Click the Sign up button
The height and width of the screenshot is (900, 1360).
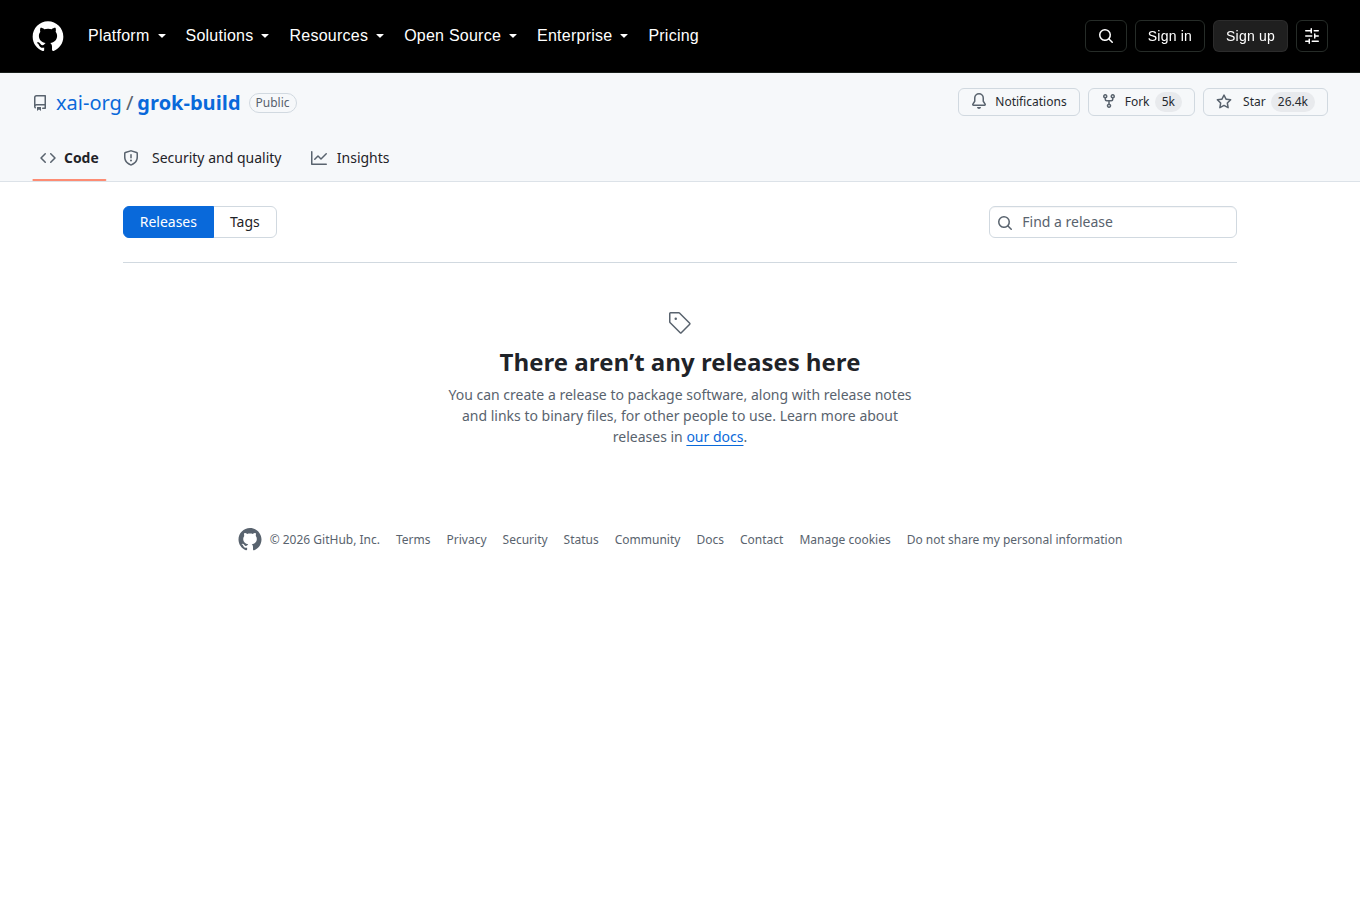1250,36
